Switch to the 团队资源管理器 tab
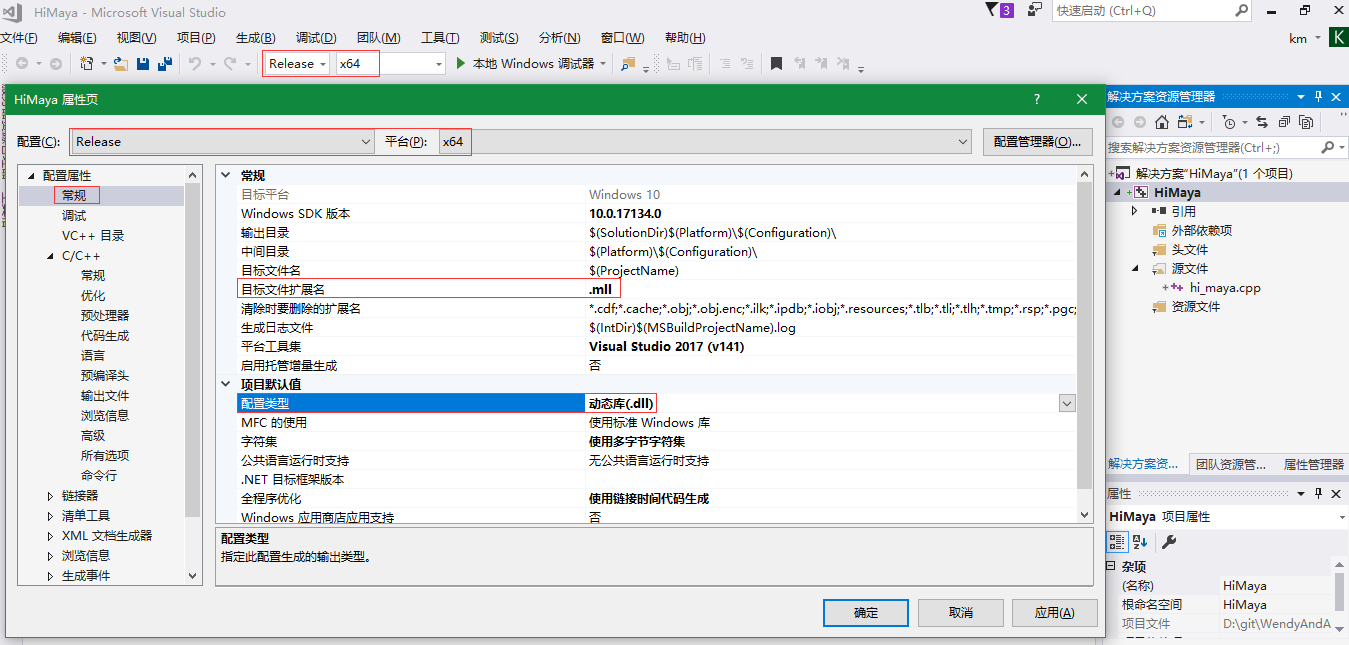1349x645 pixels. [1231, 464]
